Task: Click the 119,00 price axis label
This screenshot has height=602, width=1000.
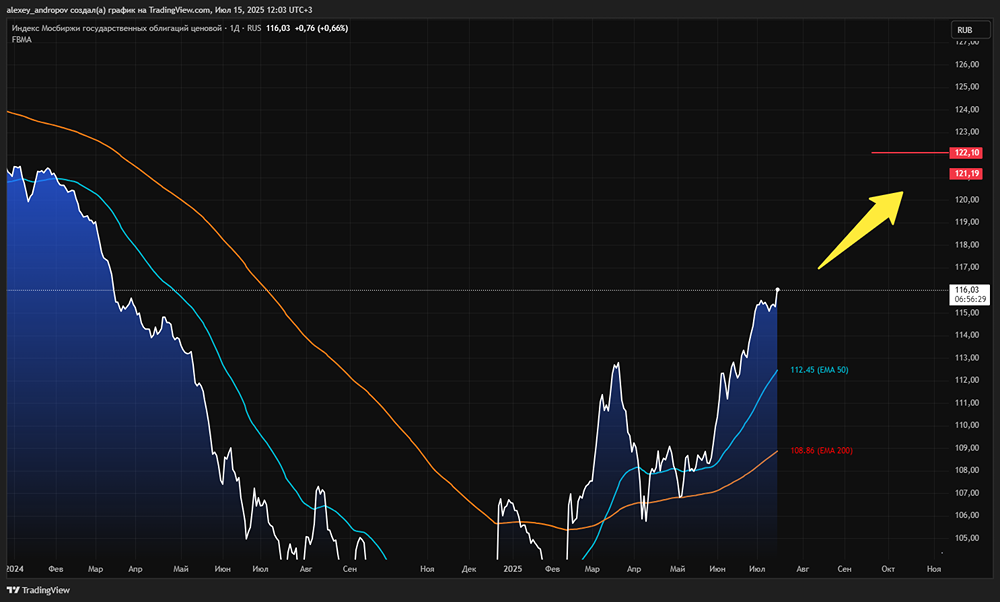Action: pyautogui.click(x=967, y=222)
